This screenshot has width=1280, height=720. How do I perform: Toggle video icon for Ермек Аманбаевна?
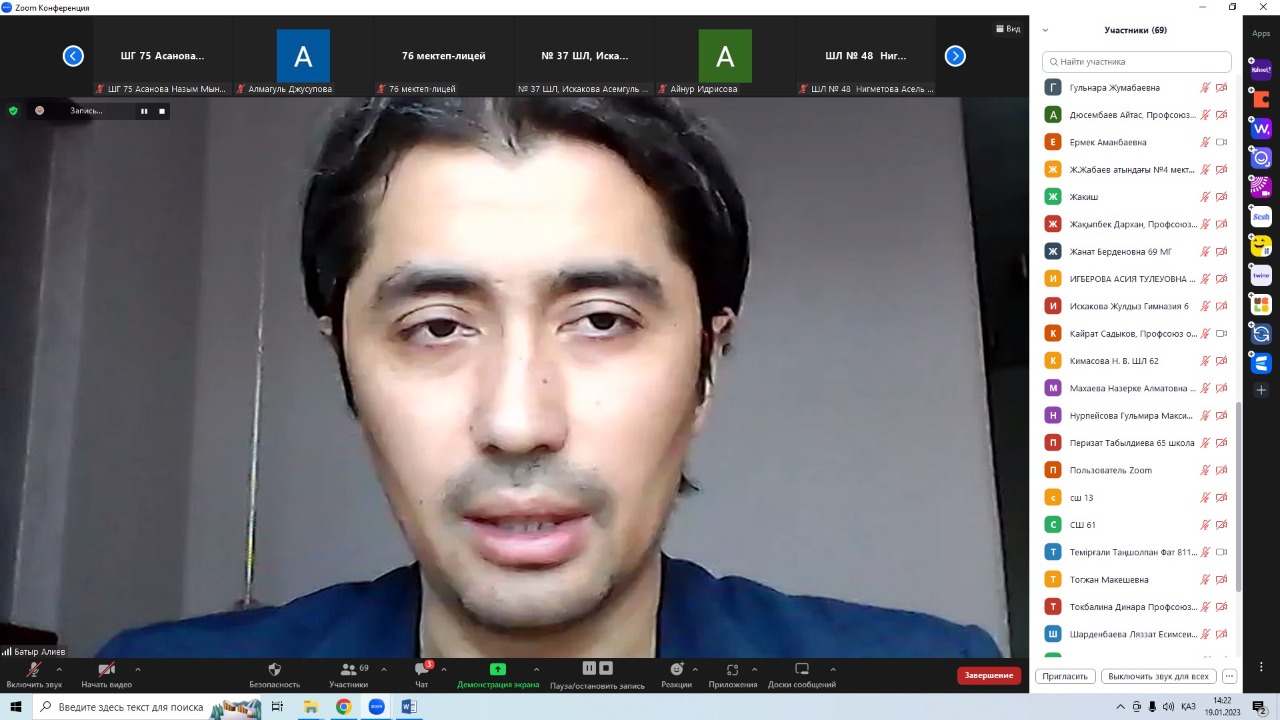[x=1221, y=142]
